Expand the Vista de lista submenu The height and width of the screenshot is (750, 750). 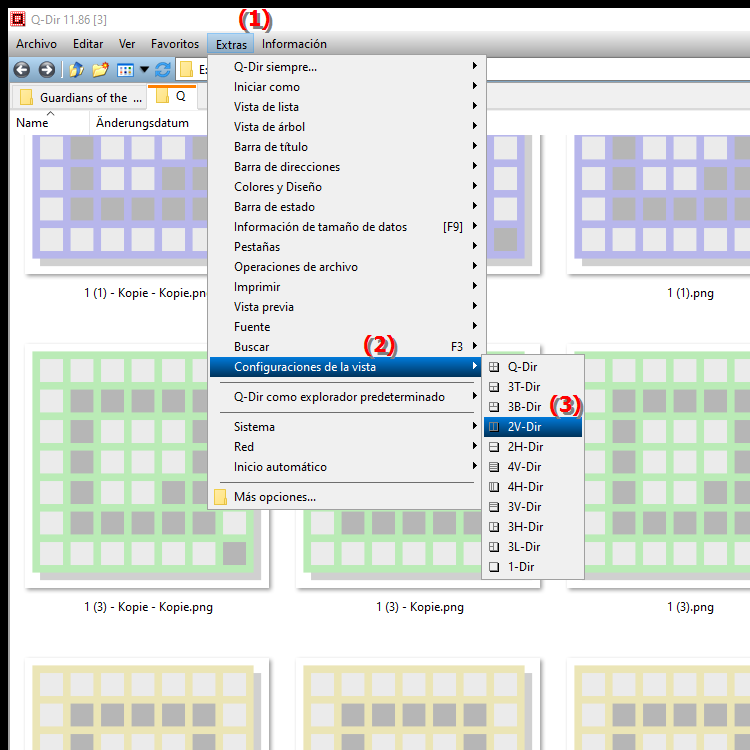click(x=345, y=107)
